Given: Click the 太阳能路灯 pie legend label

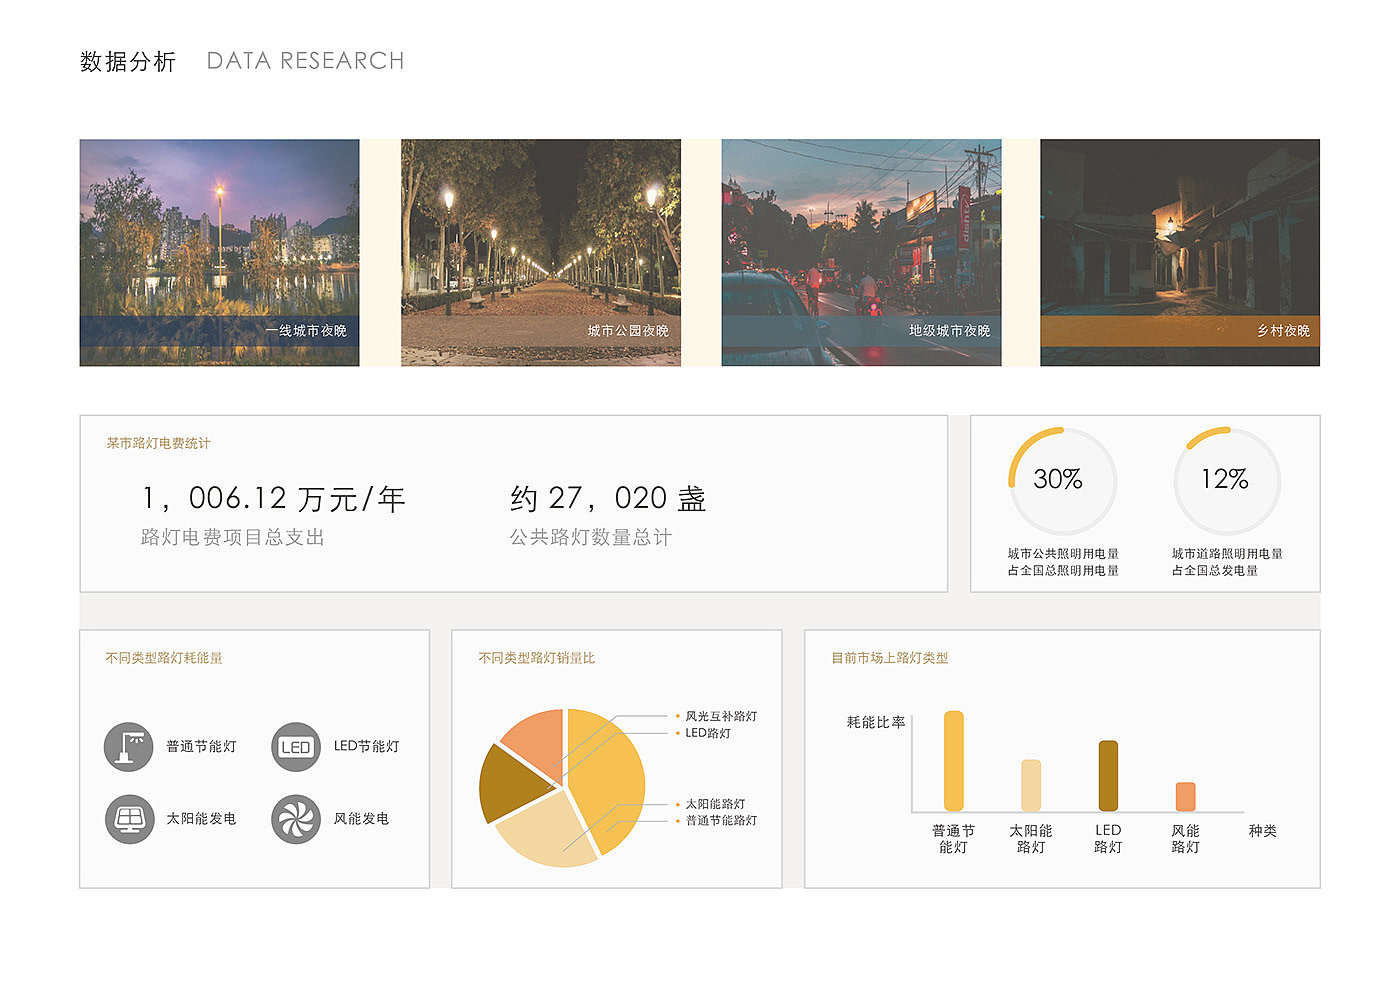Looking at the screenshot, I should 715,804.
